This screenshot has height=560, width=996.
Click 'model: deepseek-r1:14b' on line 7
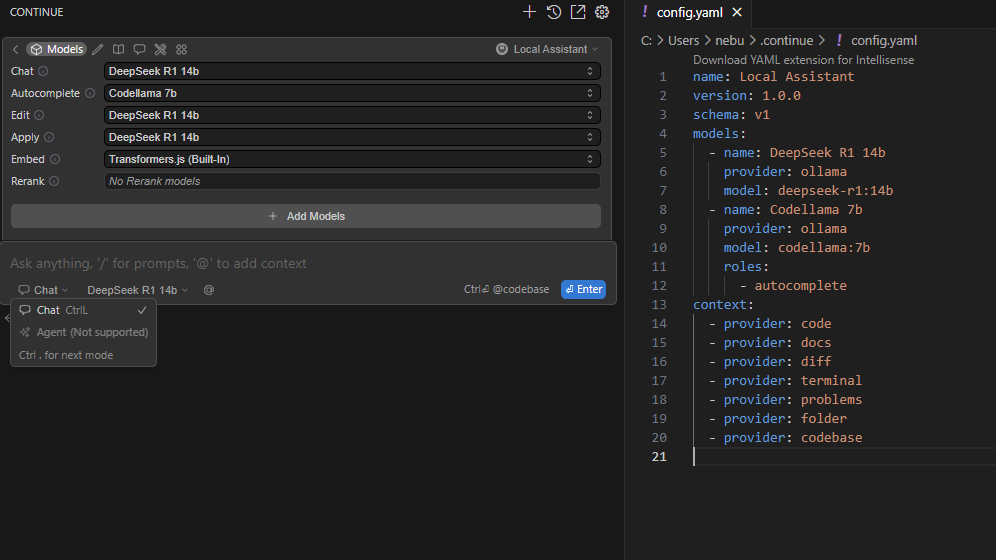pyautogui.click(x=808, y=190)
